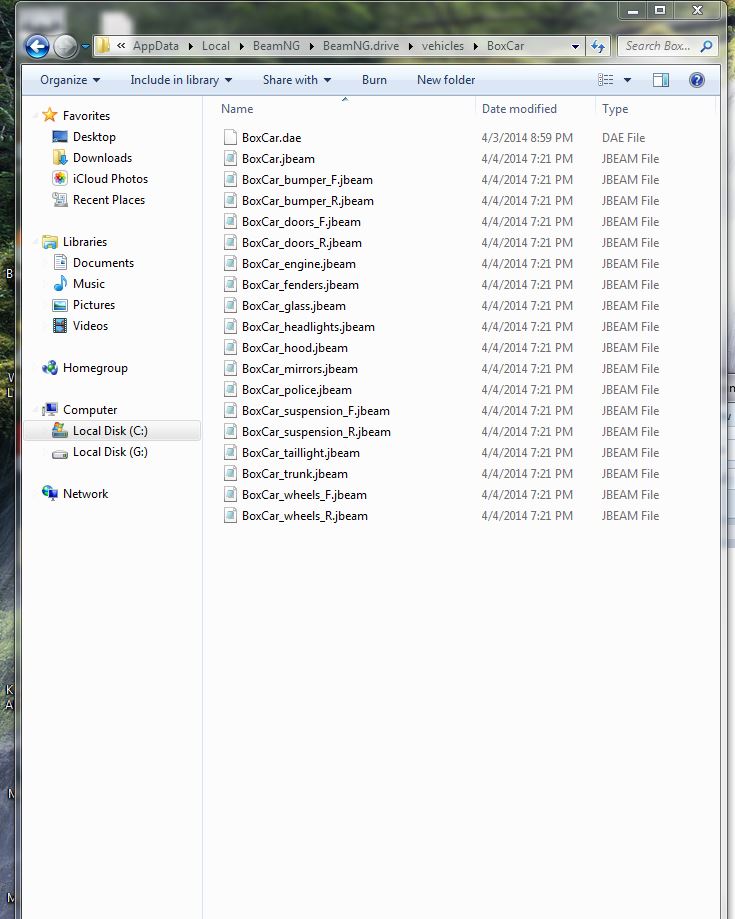735x919 pixels.
Task: Select BoxCar_doors_F.jbeam file
Action: [301, 222]
